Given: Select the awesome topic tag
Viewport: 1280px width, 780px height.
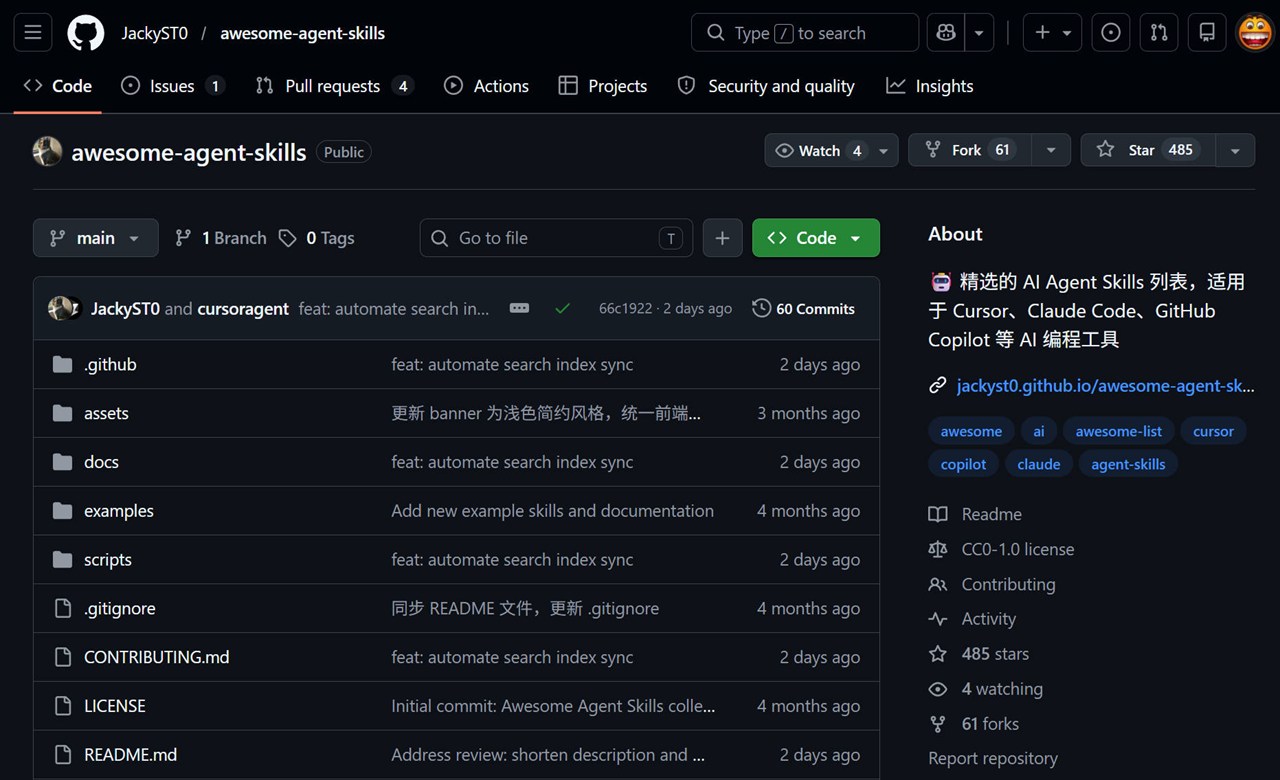Looking at the screenshot, I should 971,432.
